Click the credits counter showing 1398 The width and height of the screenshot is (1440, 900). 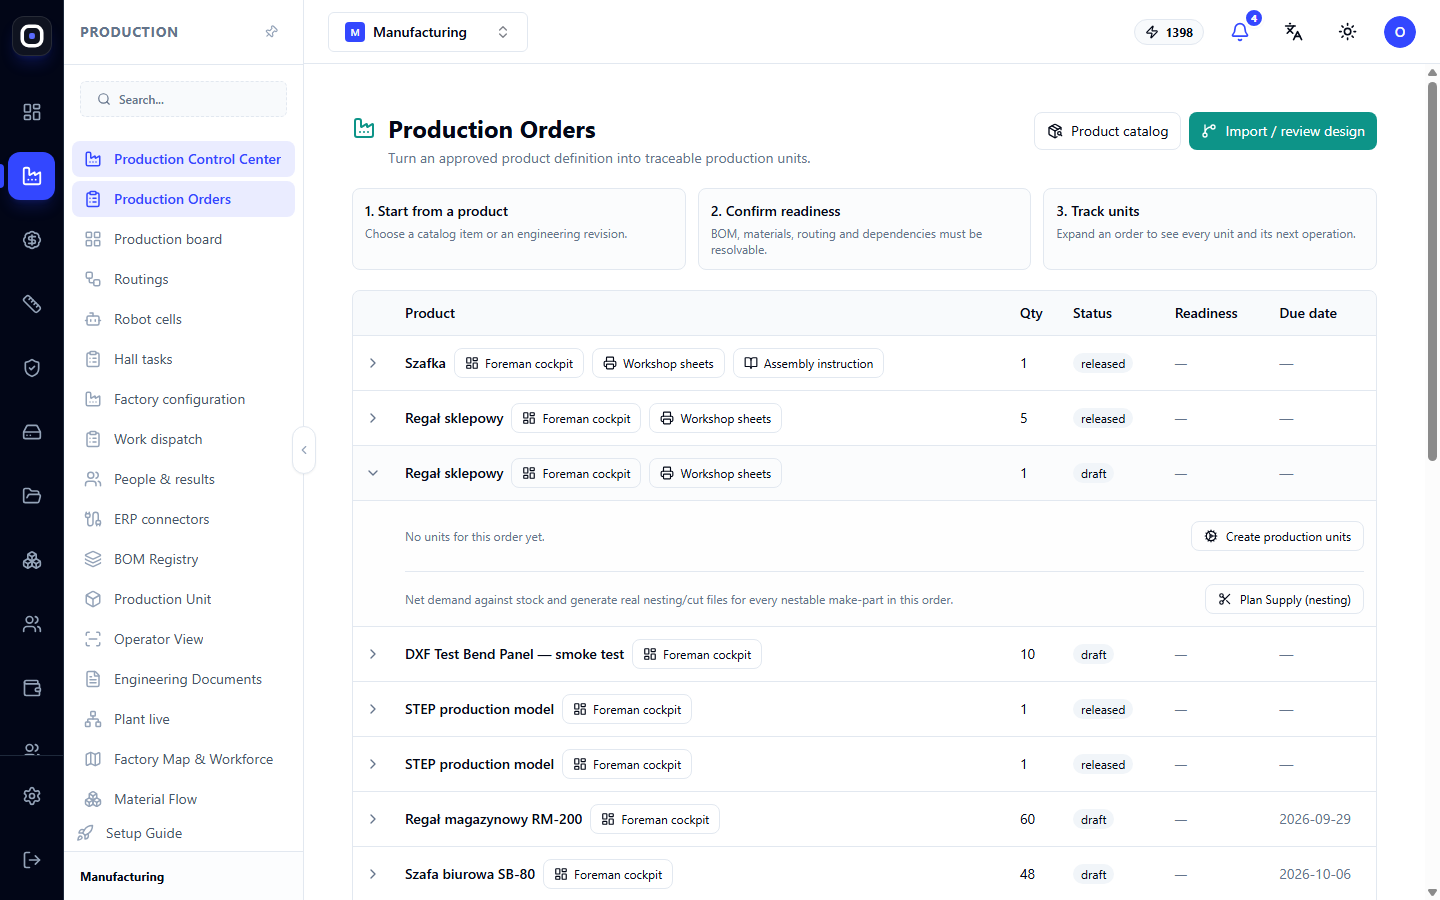pyautogui.click(x=1169, y=32)
